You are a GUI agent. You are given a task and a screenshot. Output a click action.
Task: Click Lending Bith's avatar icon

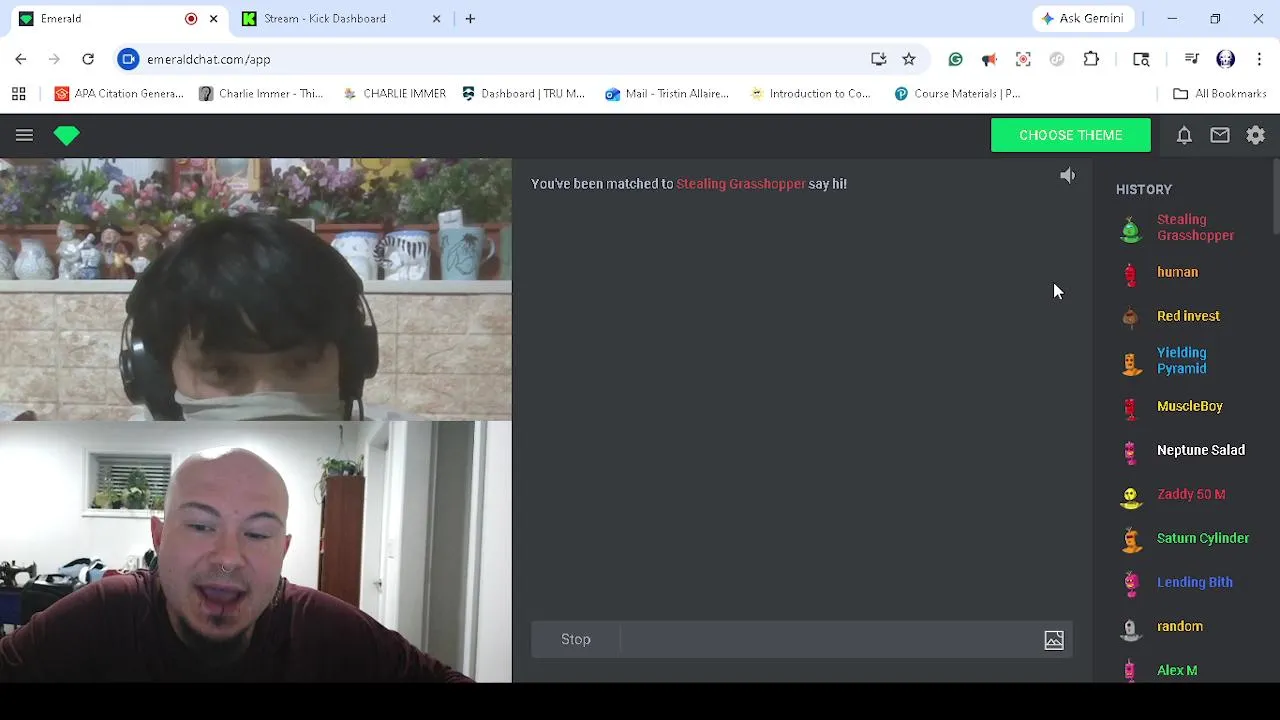click(x=1131, y=584)
